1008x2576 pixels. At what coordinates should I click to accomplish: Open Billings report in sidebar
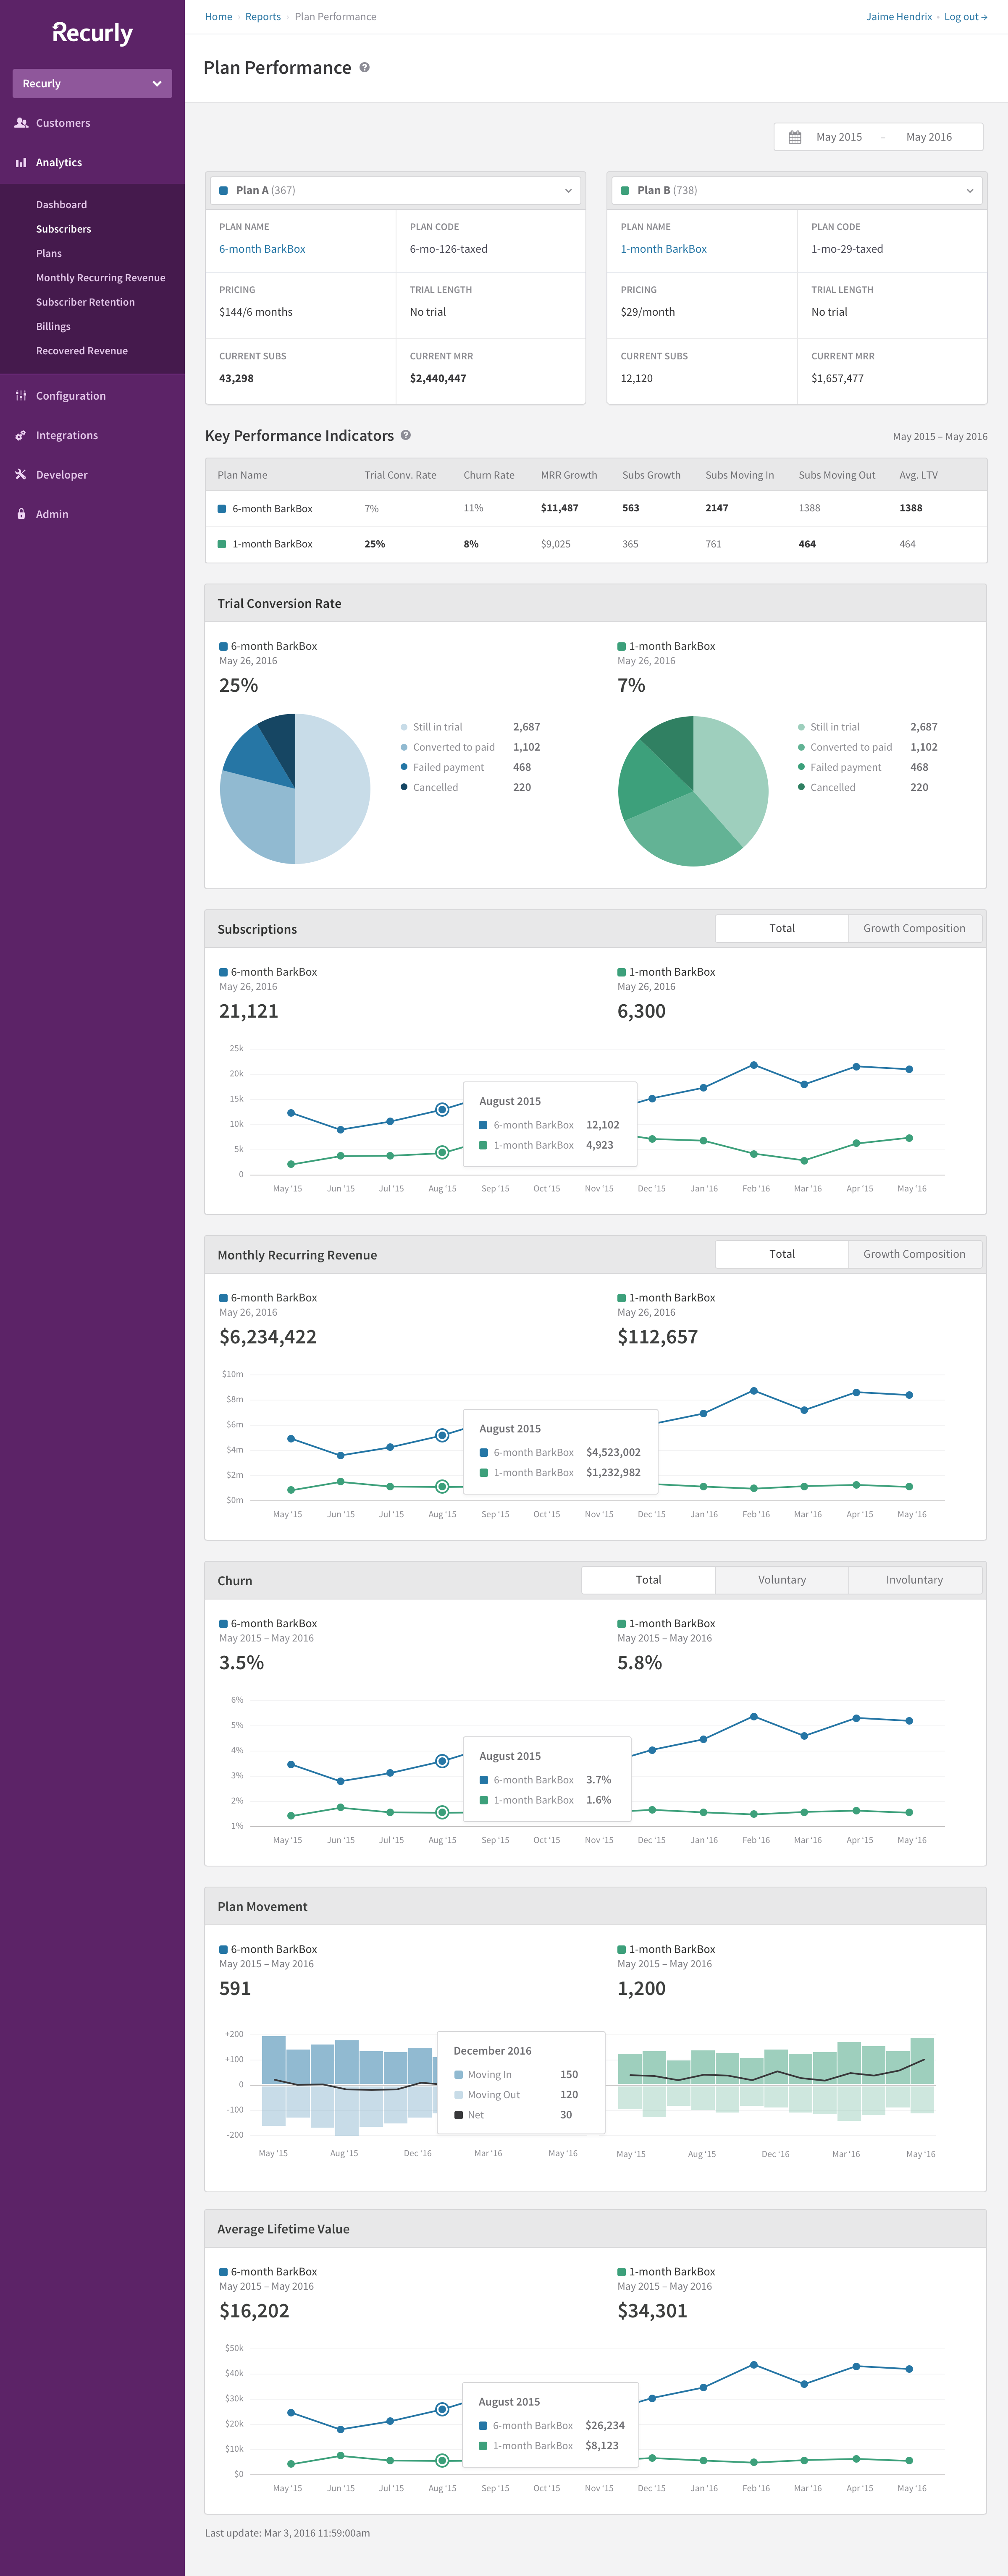pos(53,326)
